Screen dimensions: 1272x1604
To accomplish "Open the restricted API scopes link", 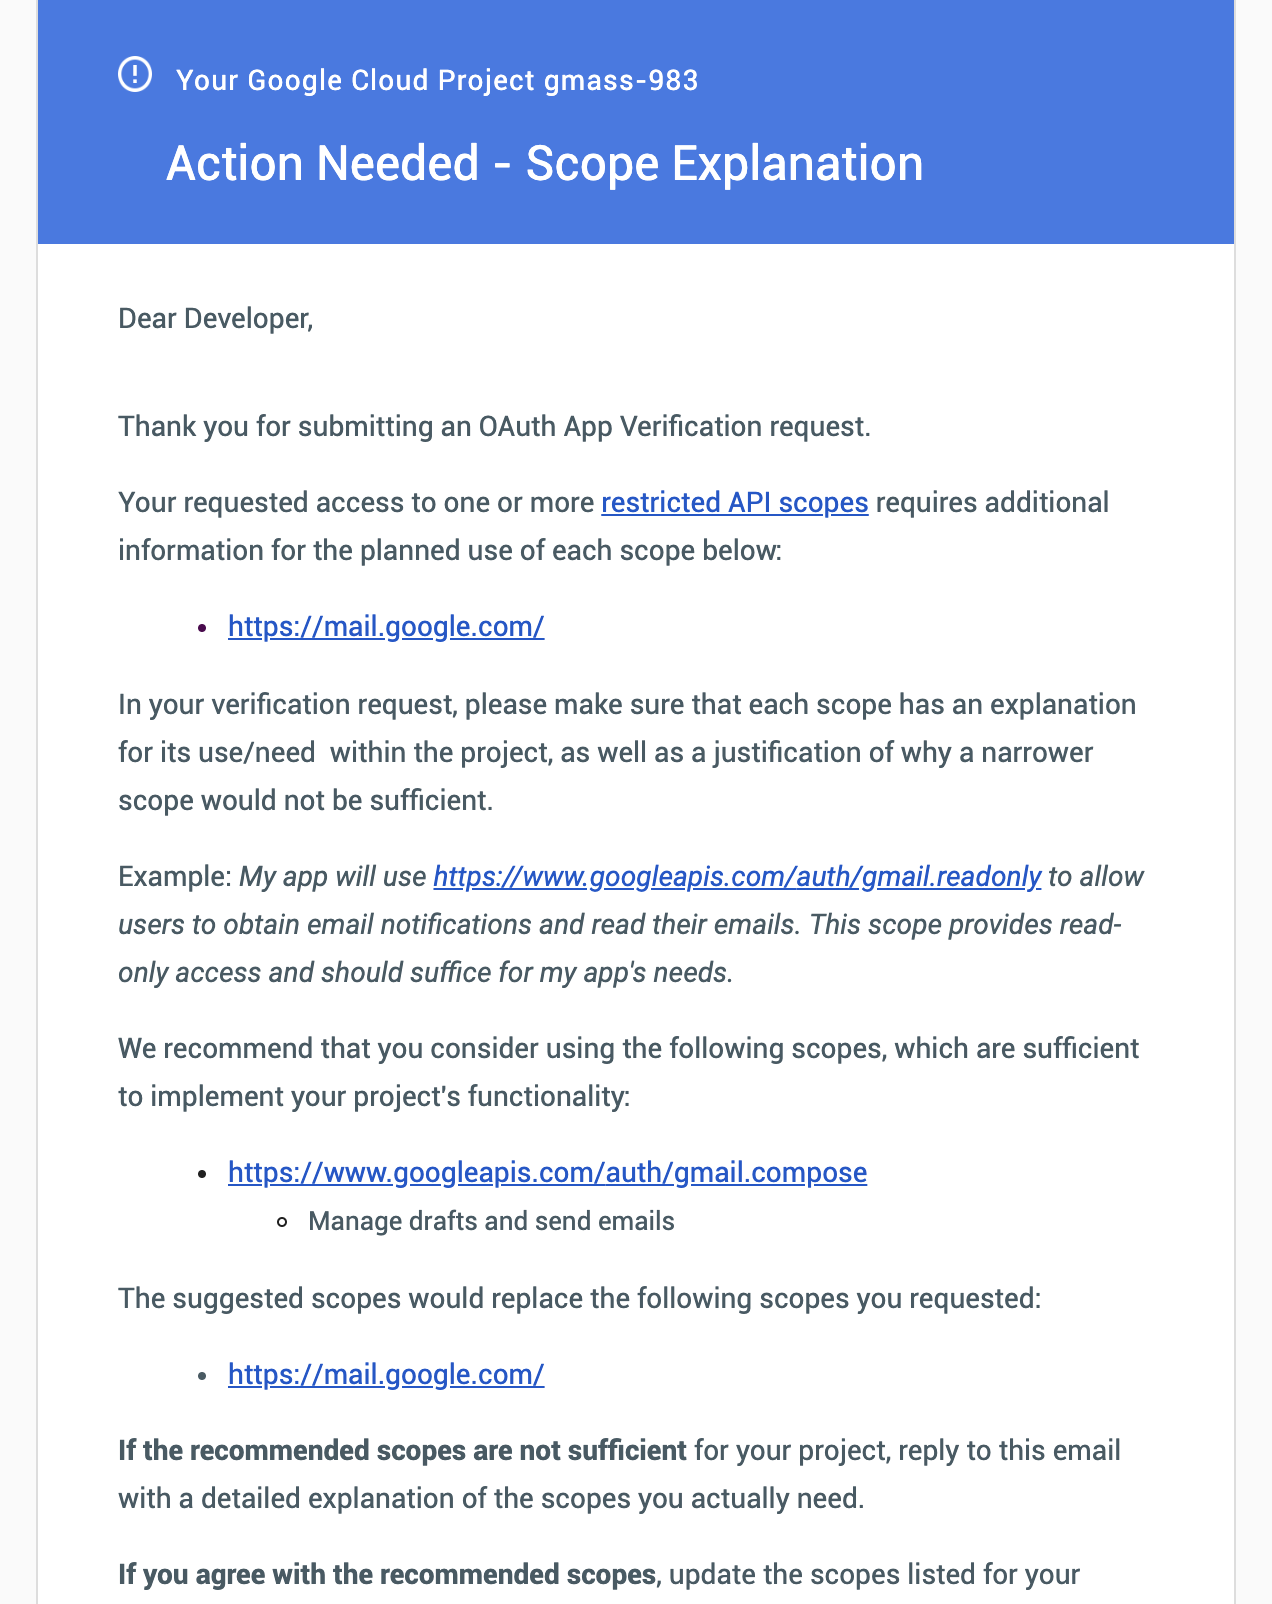I will pos(734,502).
